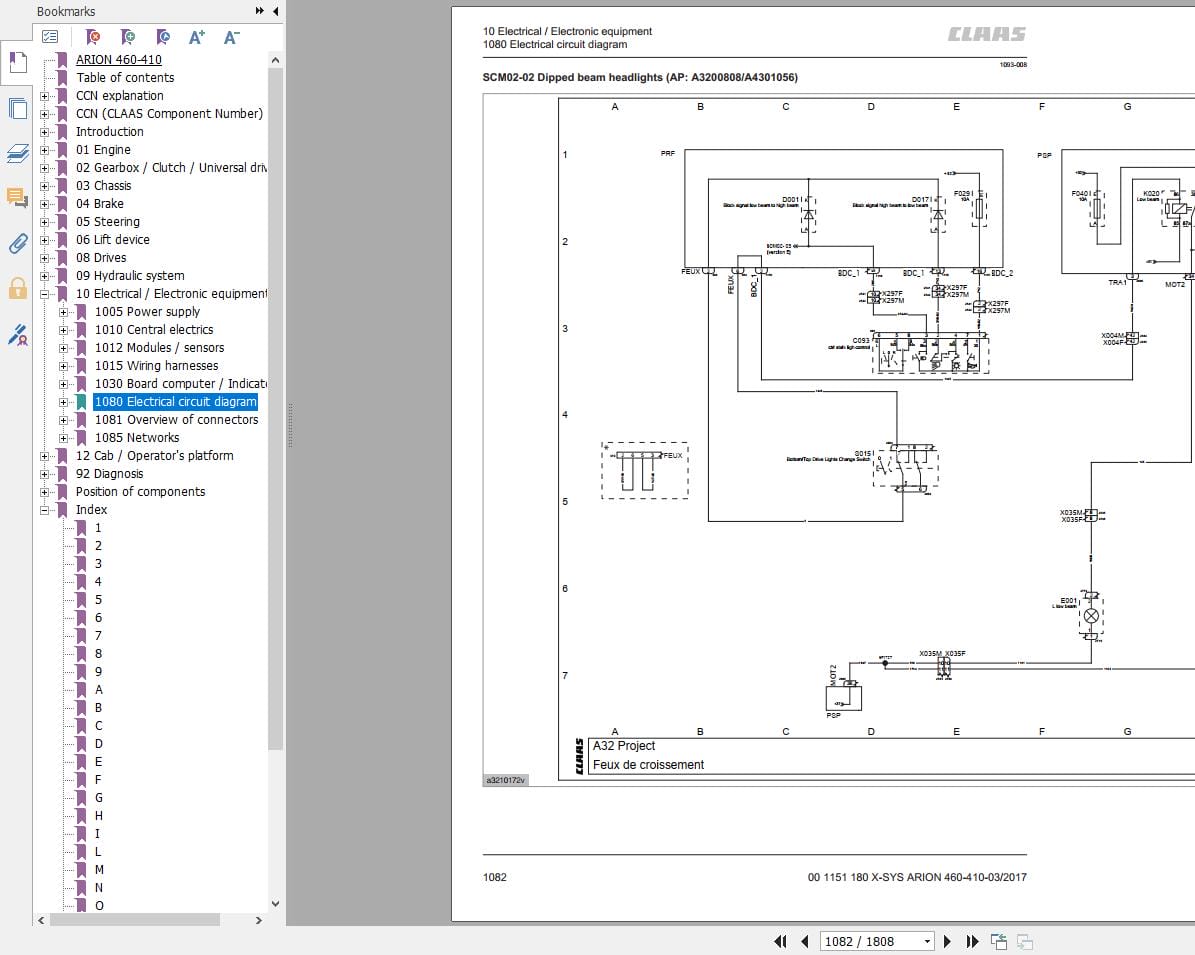Open Index entry A
1195x955 pixels.
pos(98,690)
